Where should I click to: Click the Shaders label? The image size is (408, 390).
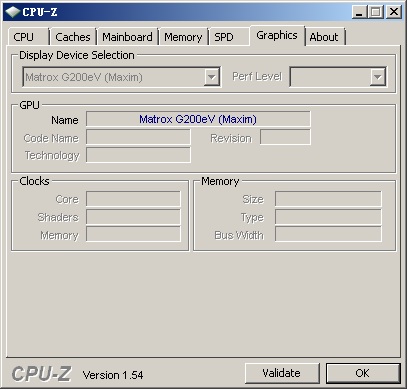(x=58, y=217)
